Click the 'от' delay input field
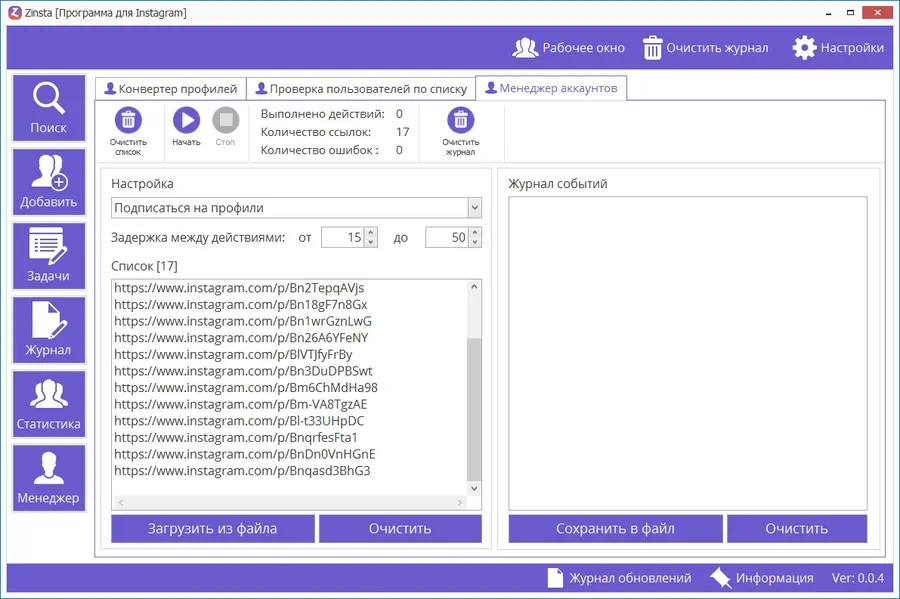This screenshot has width=900, height=599. click(x=341, y=238)
